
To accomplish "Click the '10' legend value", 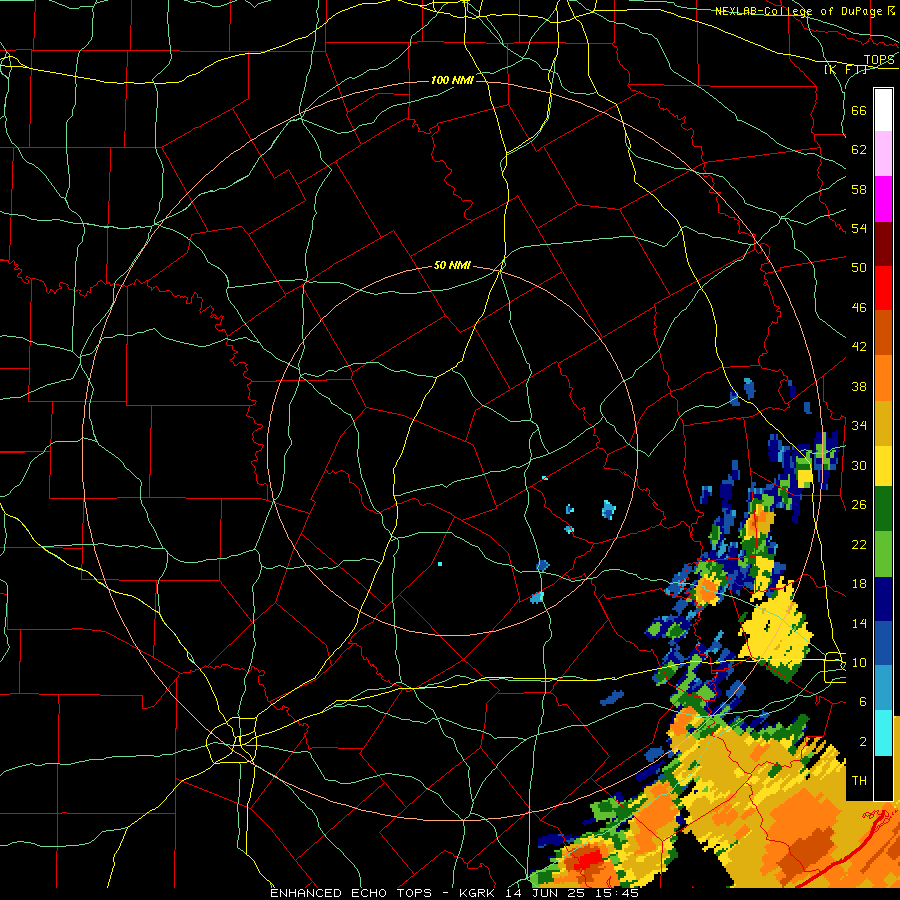I will click(859, 663).
